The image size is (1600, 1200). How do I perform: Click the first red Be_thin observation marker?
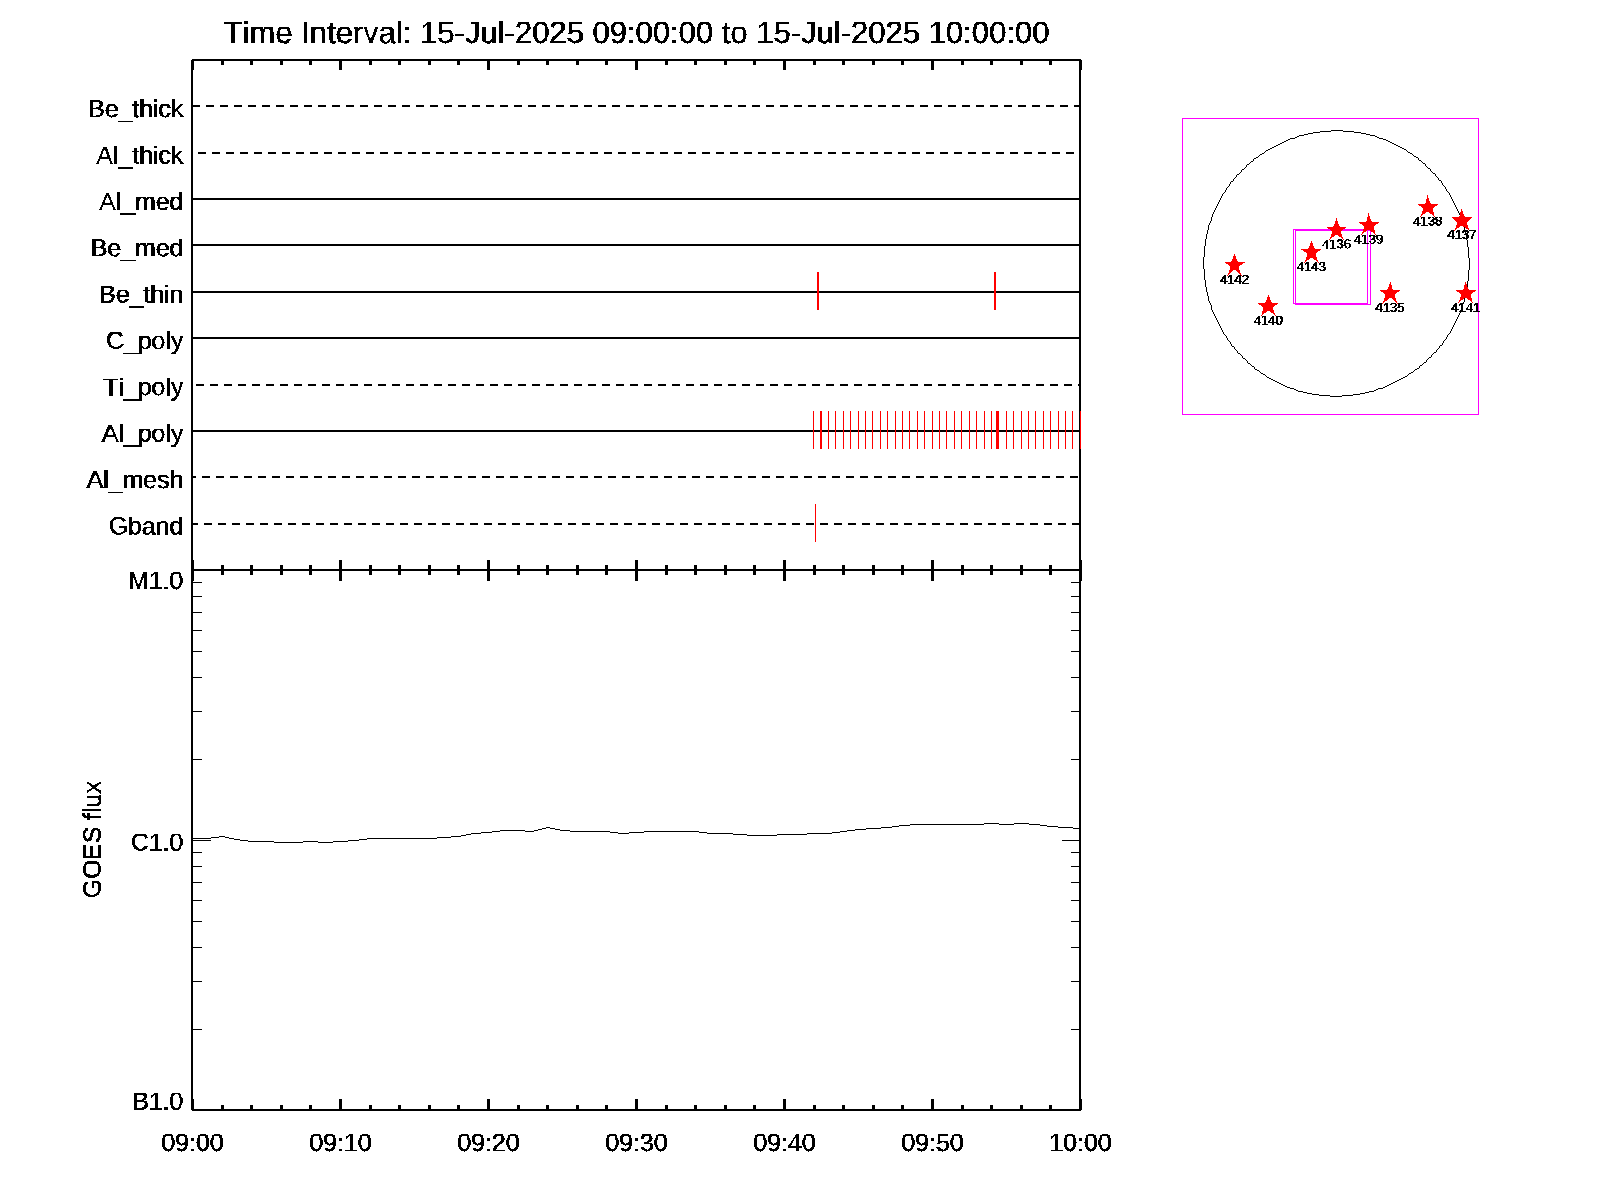818,291
